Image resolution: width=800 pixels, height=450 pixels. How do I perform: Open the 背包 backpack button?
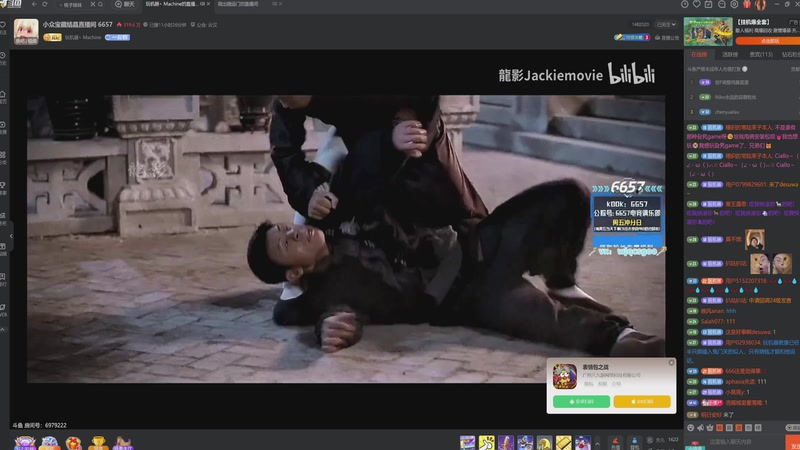click(x=634, y=443)
